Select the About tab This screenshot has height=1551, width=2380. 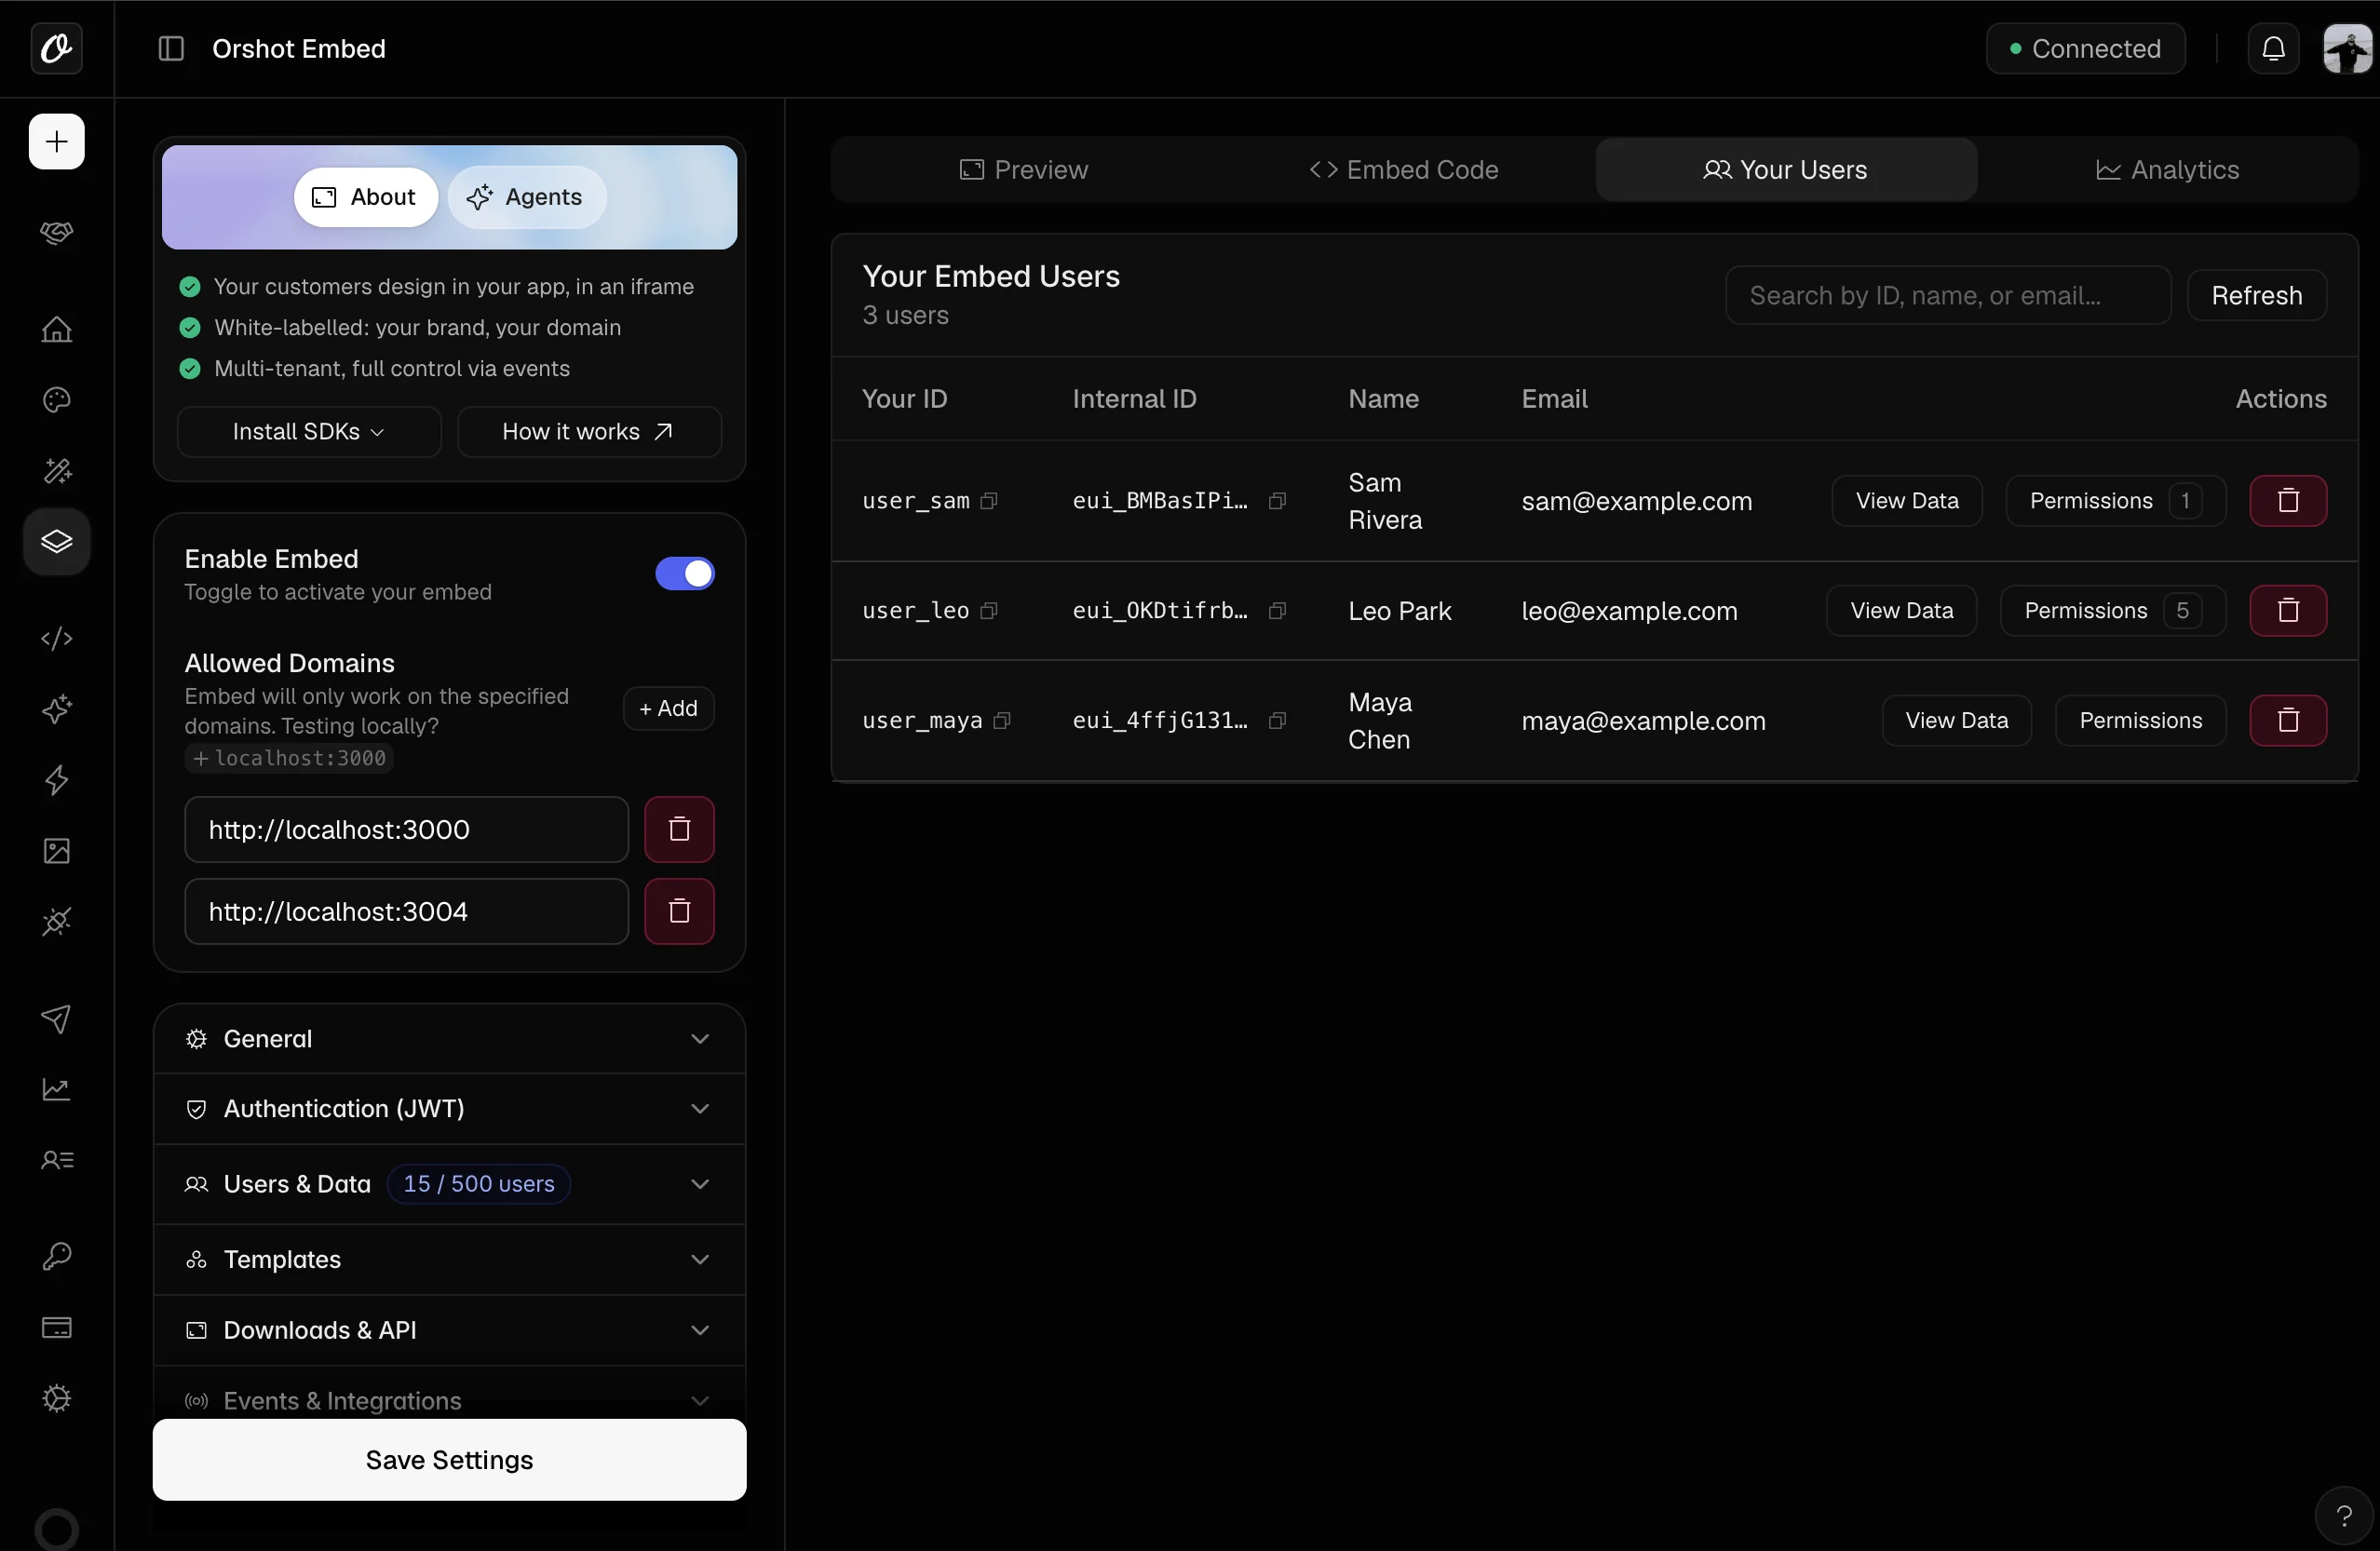coord(365,197)
